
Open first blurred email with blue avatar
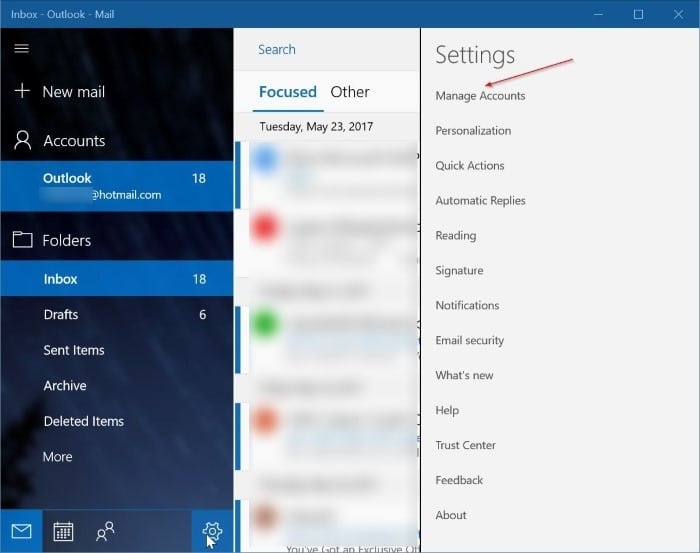pos(327,175)
